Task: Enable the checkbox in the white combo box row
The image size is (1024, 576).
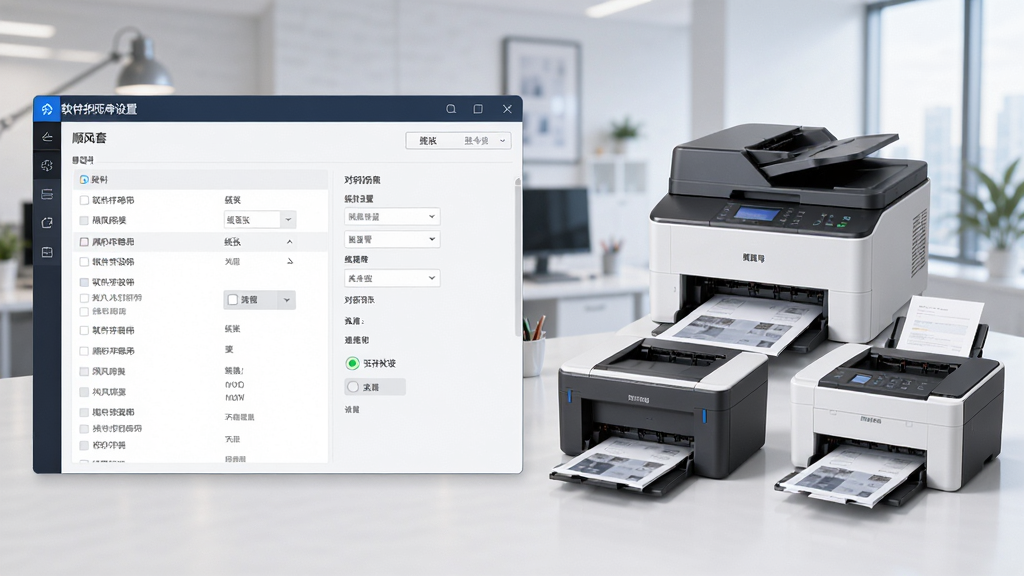Action: [x=84, y=220]
